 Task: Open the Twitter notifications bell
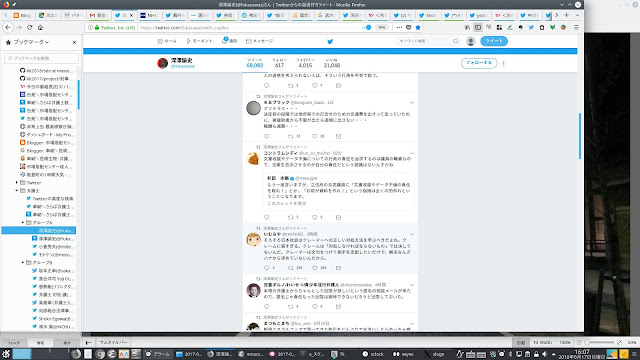(x=229, y=40)
